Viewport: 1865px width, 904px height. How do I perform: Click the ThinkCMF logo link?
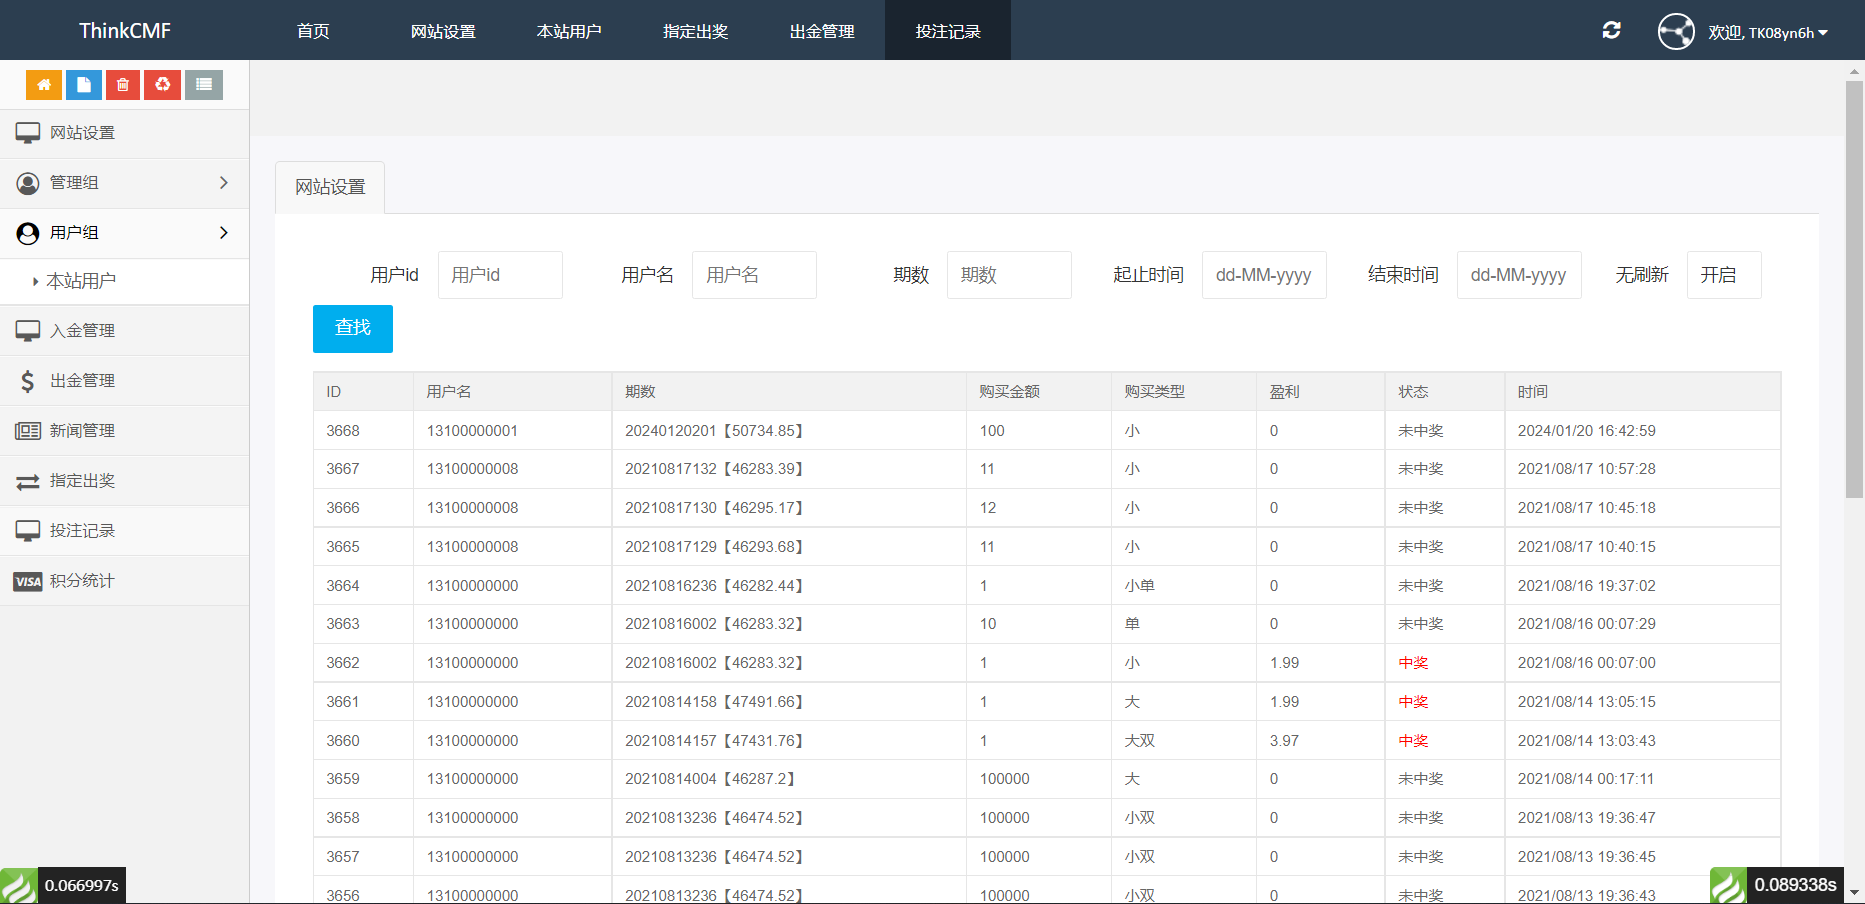125,31
